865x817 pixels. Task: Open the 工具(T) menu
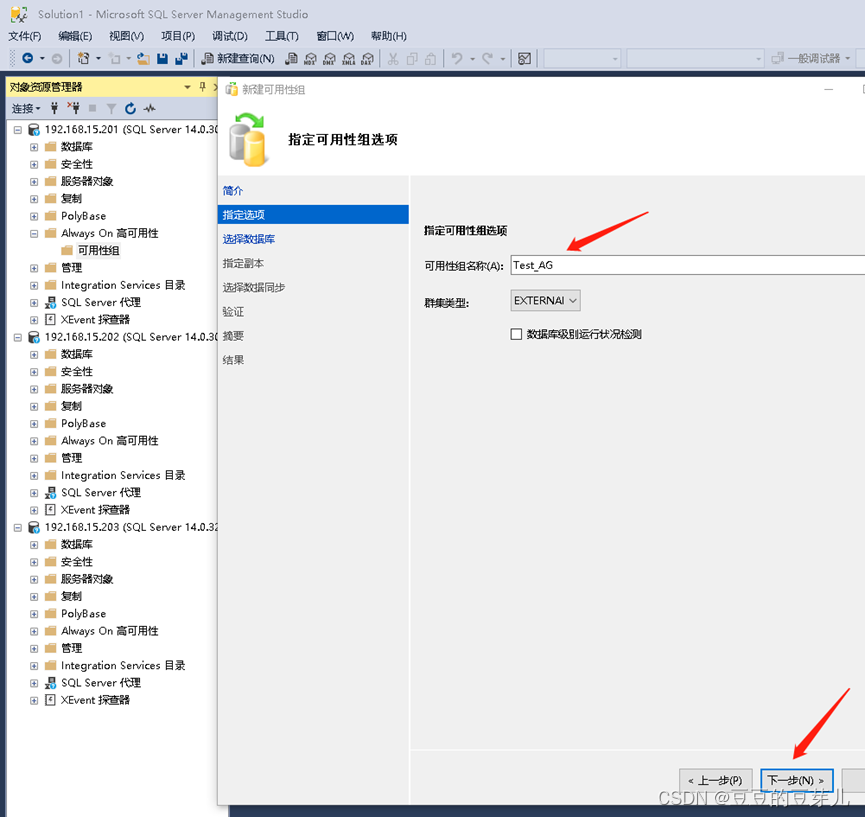(x=281, y=36)
